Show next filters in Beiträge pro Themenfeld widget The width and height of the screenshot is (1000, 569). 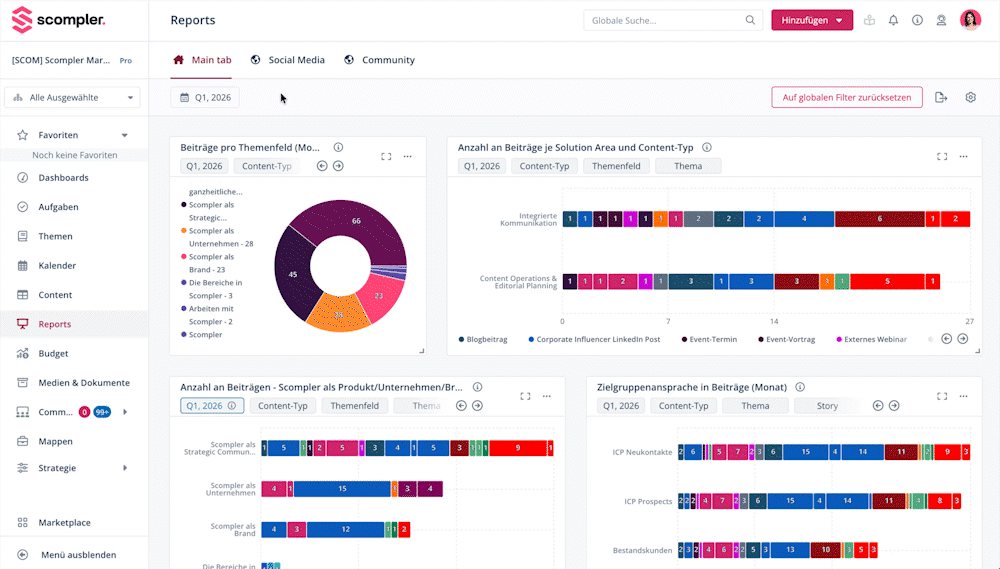coord(339,166)
